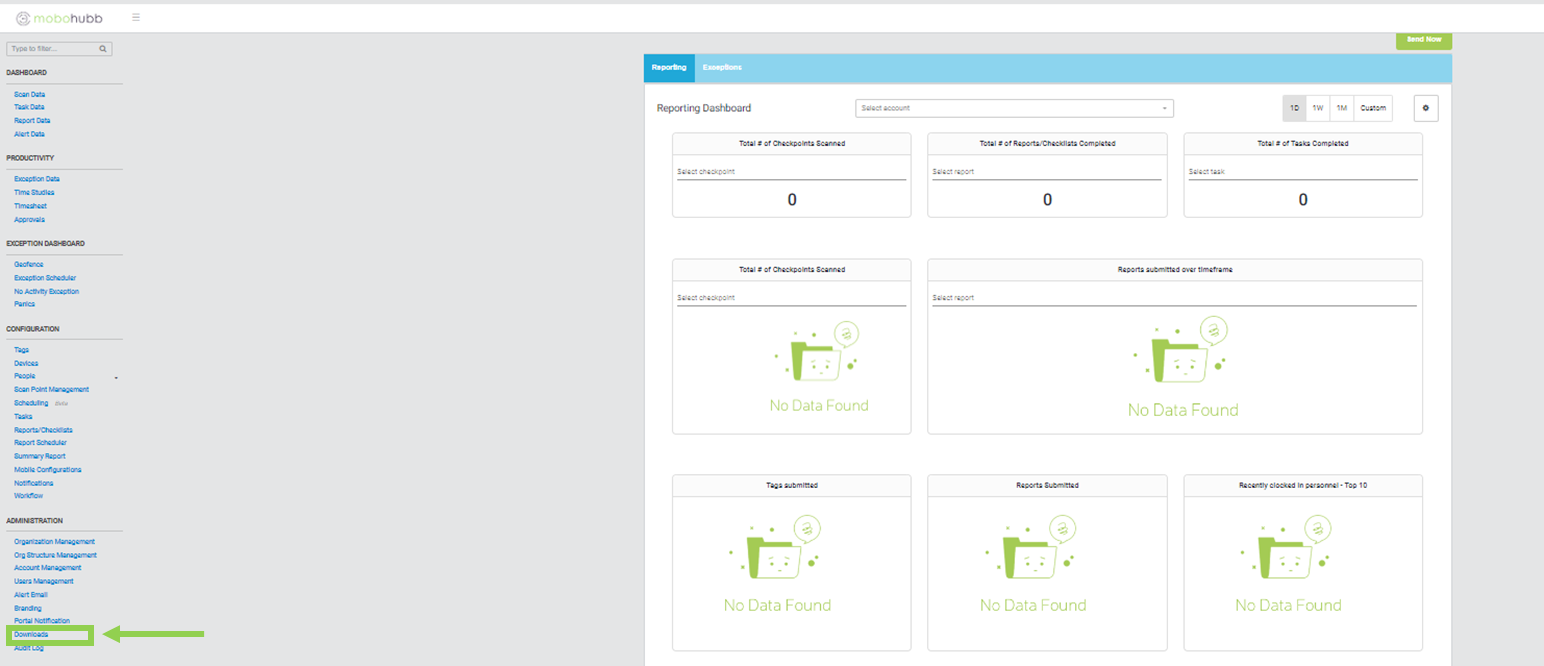Select the Reporting tab
This screenshot has height=666, width=1544.
click(x=669, y=68)
